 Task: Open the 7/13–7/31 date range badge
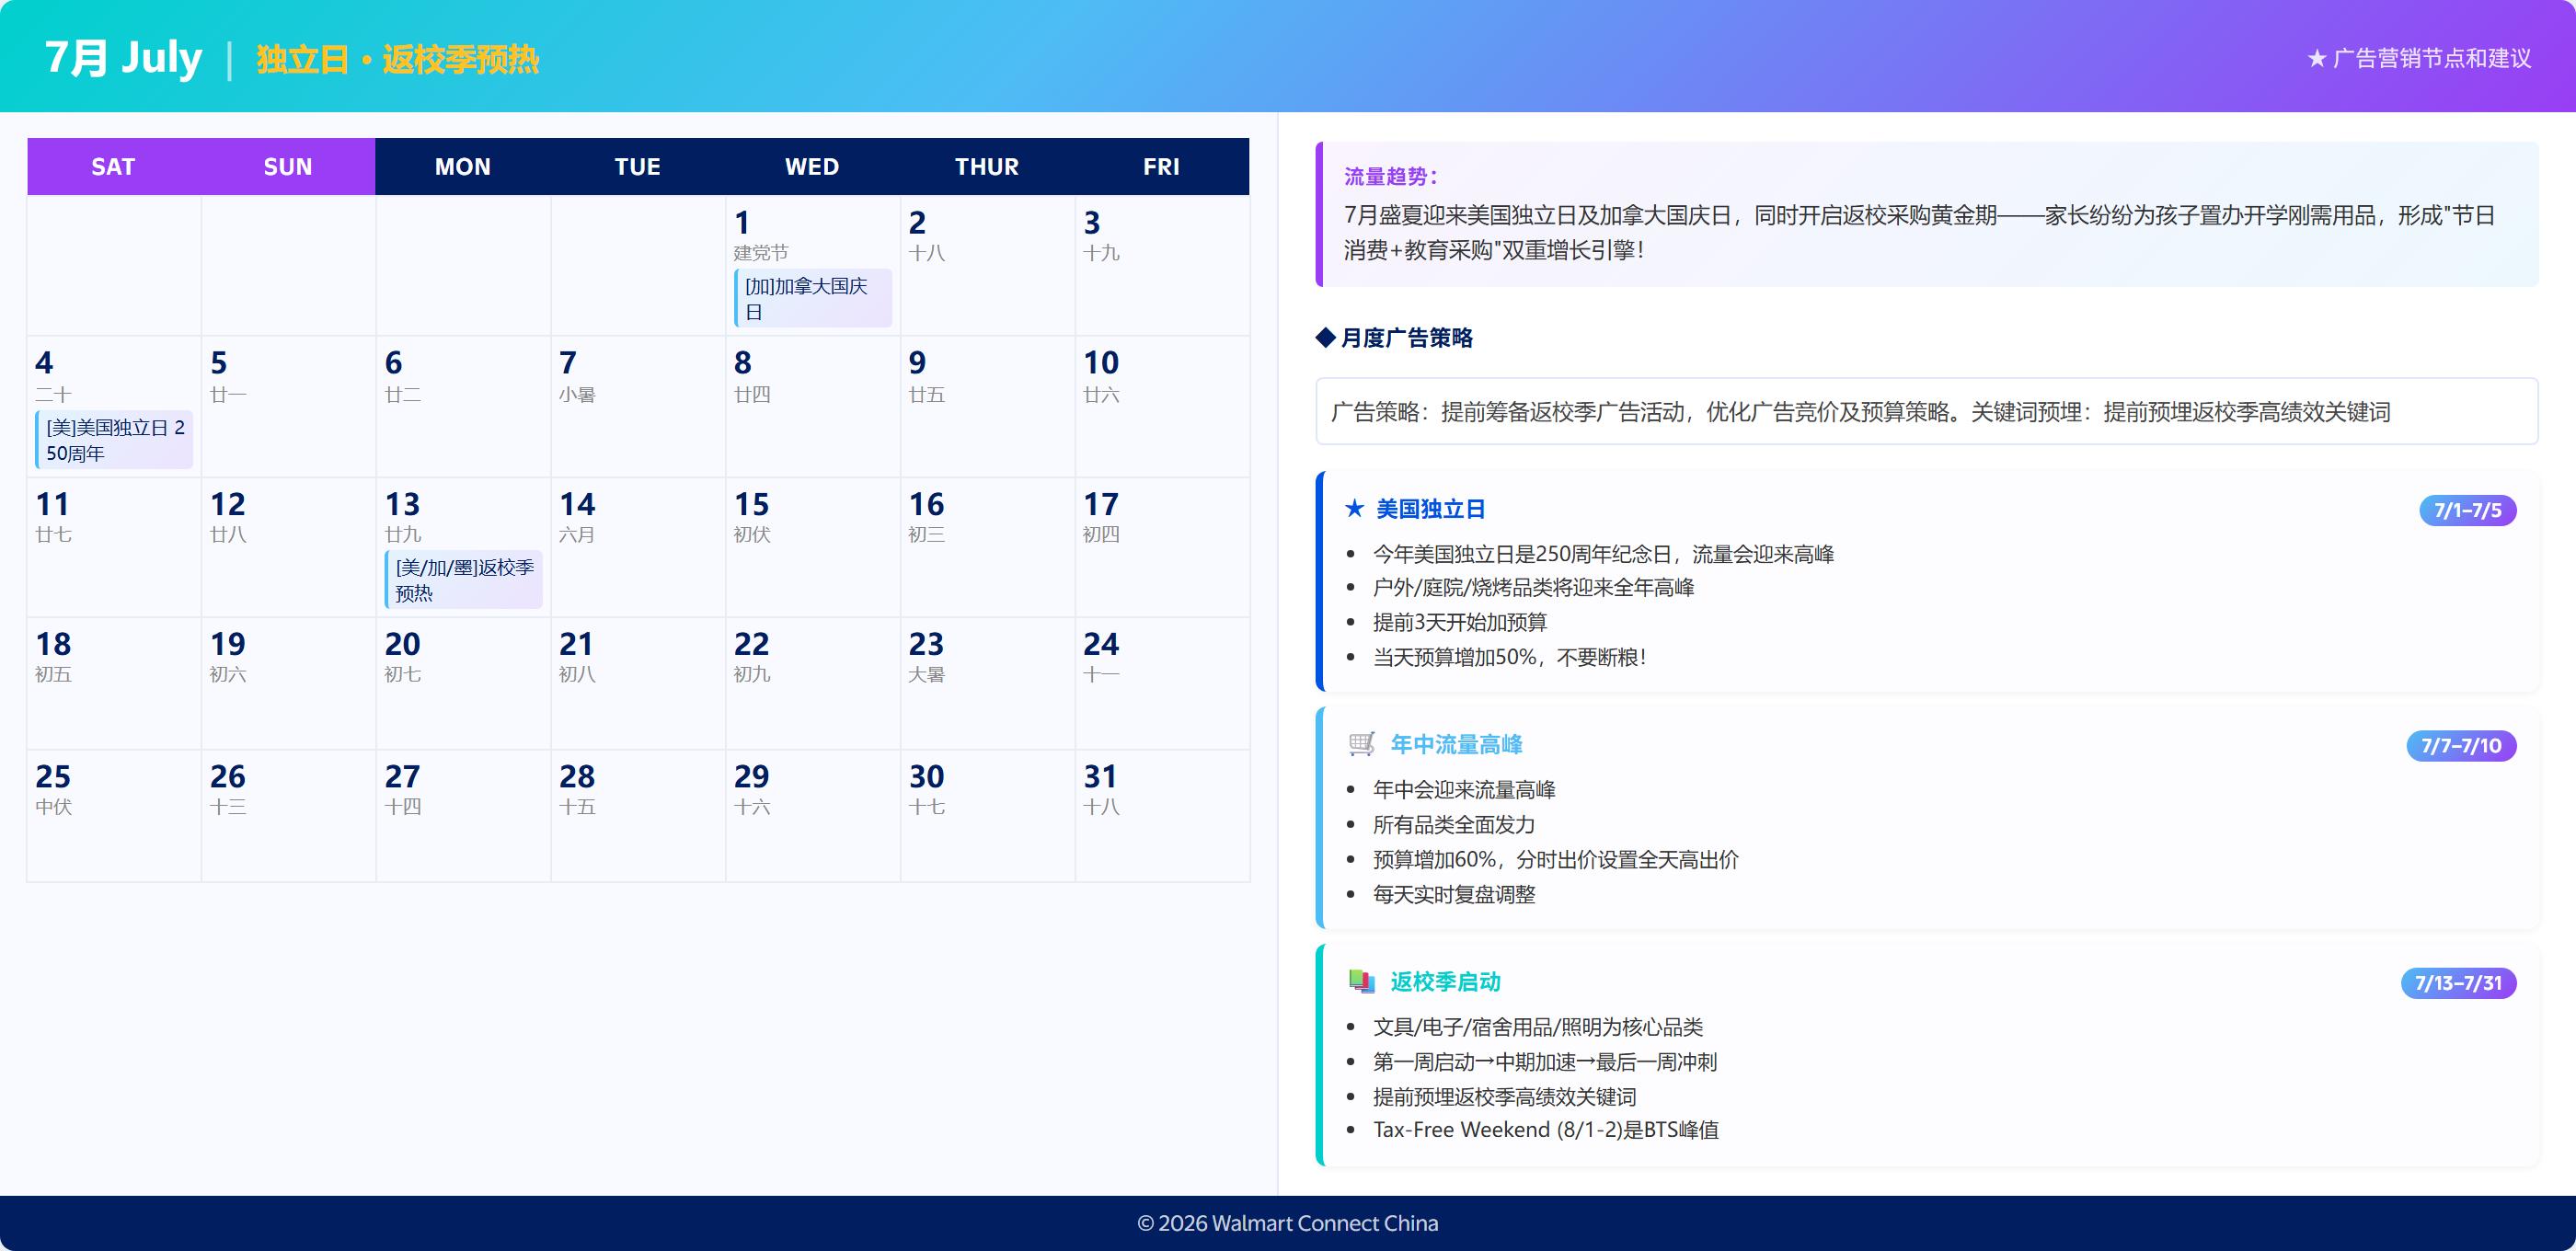click(2459, 982)
